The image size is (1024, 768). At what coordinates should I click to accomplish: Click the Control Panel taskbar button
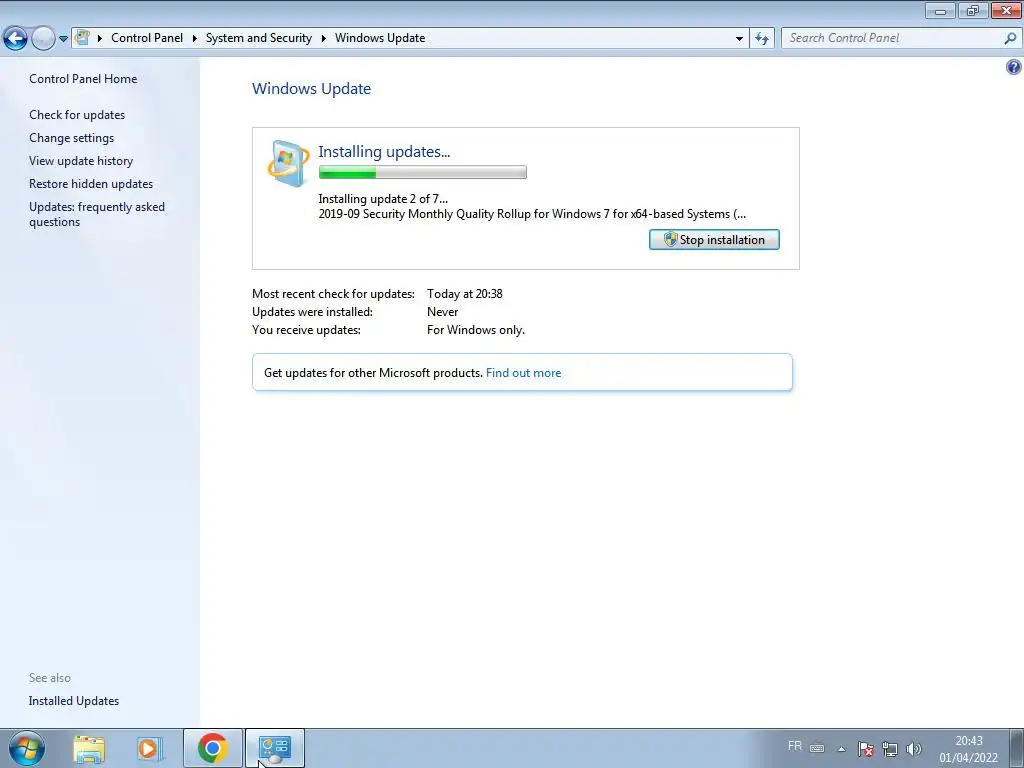click(275, 748)
